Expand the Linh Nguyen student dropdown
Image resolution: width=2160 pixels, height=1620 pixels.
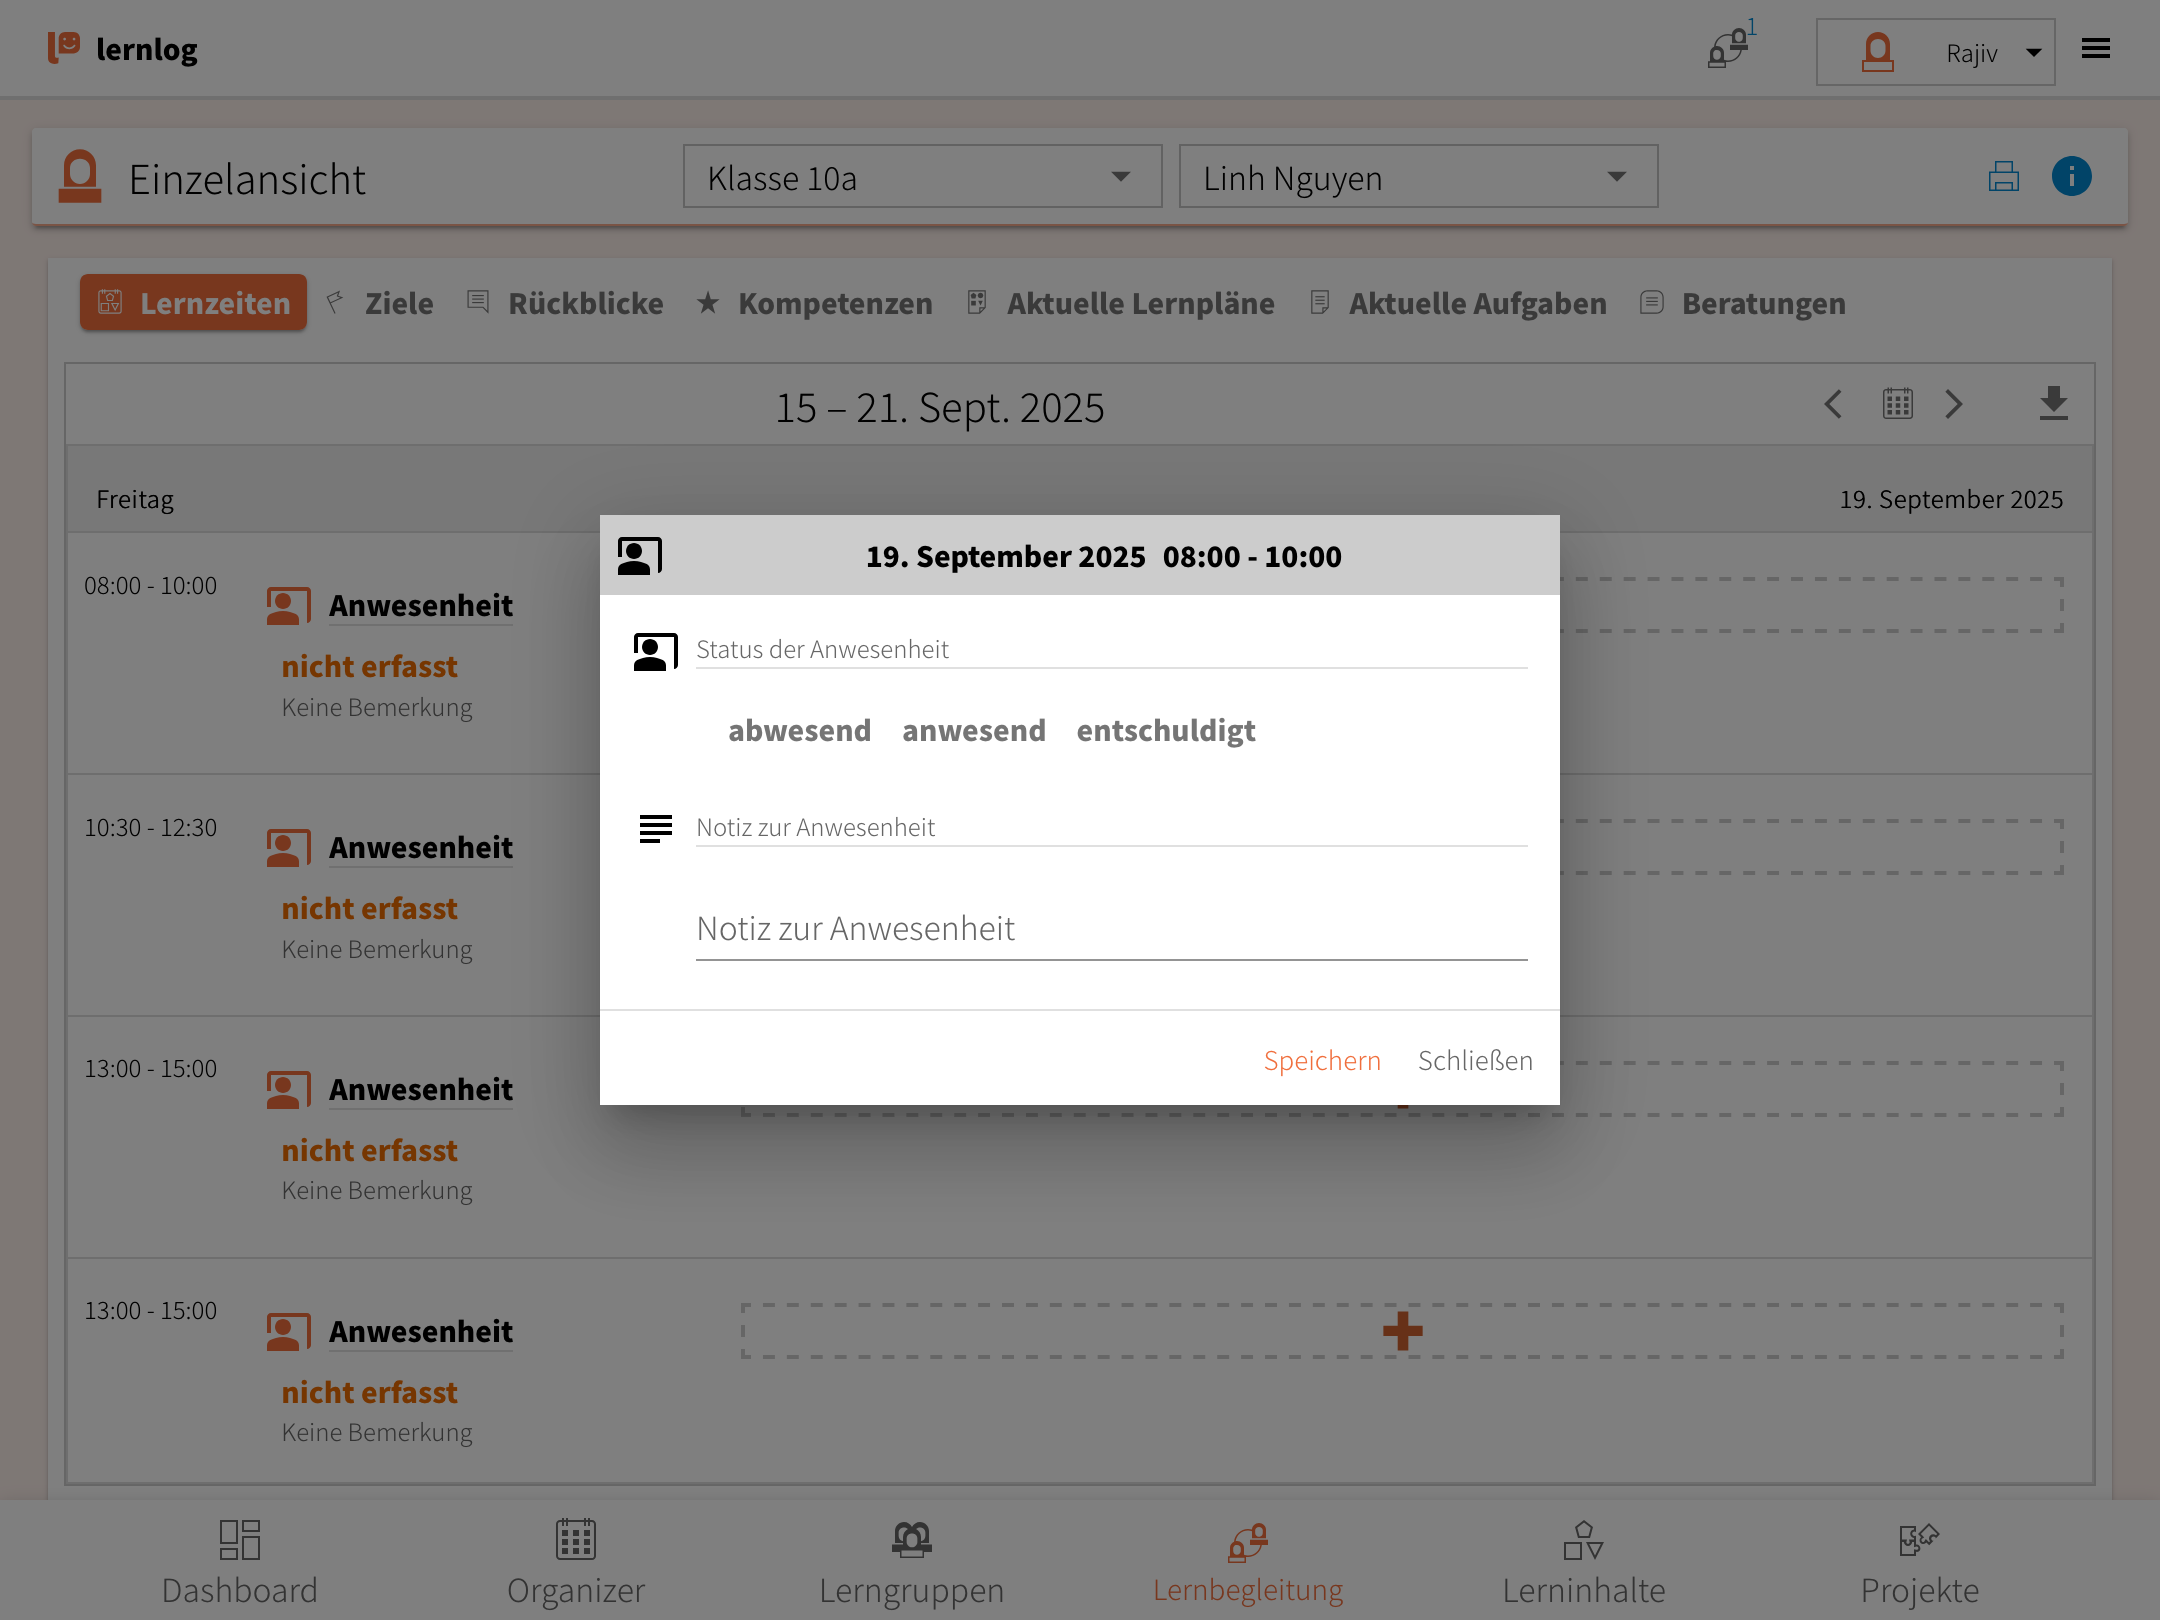[1417, 177]
